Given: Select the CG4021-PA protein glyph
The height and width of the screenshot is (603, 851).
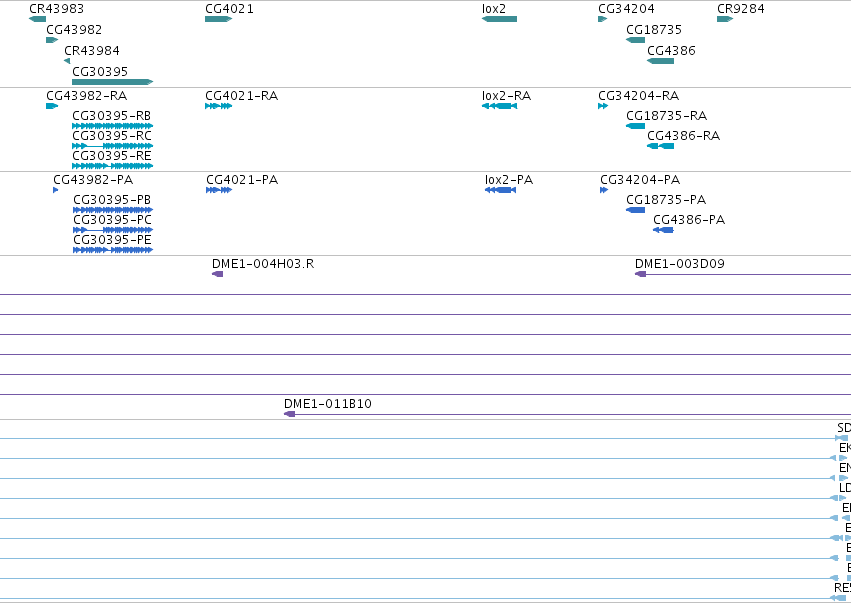Looking at the screenshot, I should (x=219, y=190).
